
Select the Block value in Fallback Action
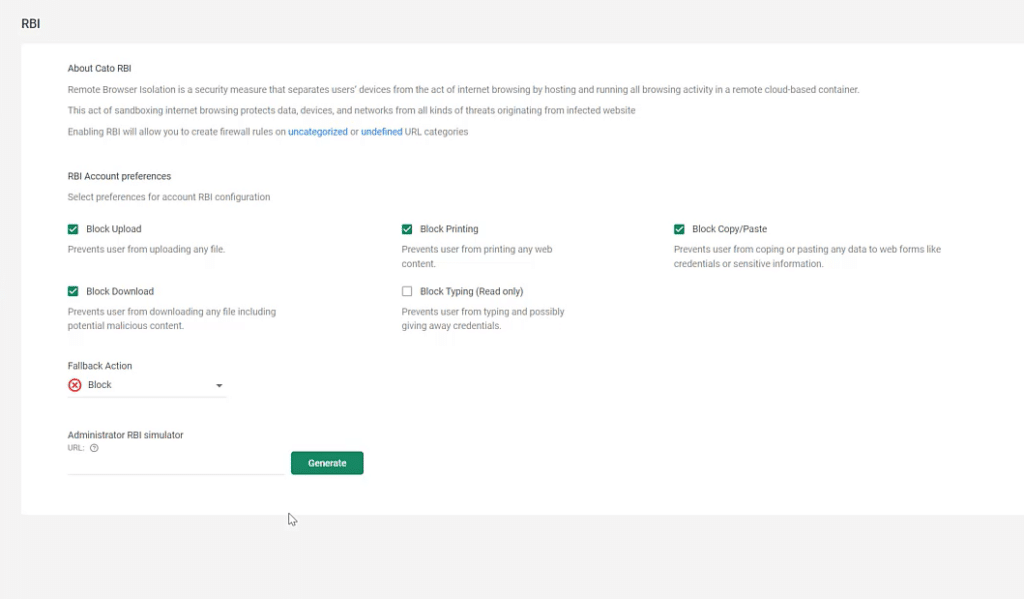point(102,384)
